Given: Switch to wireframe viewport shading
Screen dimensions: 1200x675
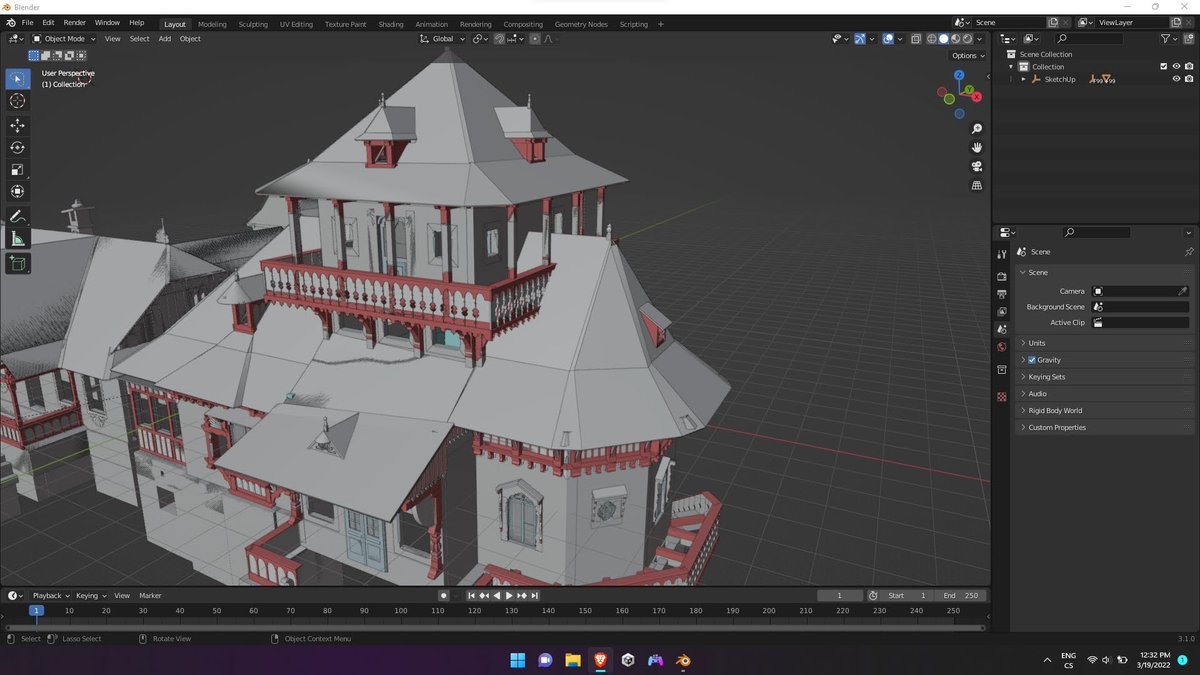Looking at the screenshot, I should (931, 39).
